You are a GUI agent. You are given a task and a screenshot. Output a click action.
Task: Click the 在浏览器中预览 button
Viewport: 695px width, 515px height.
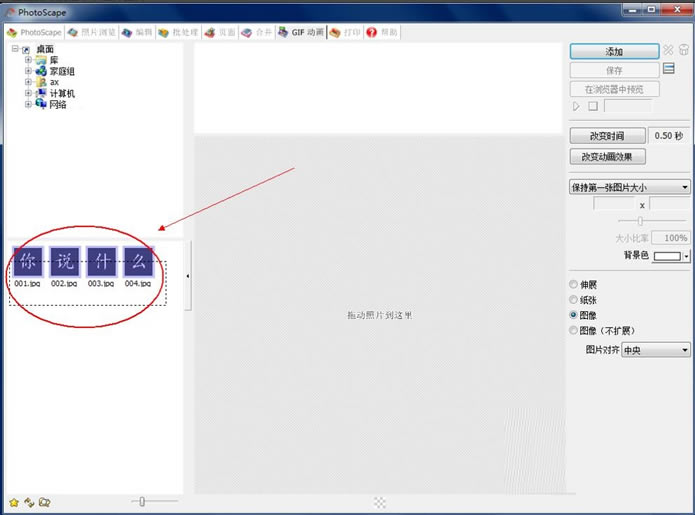(614, 89)
